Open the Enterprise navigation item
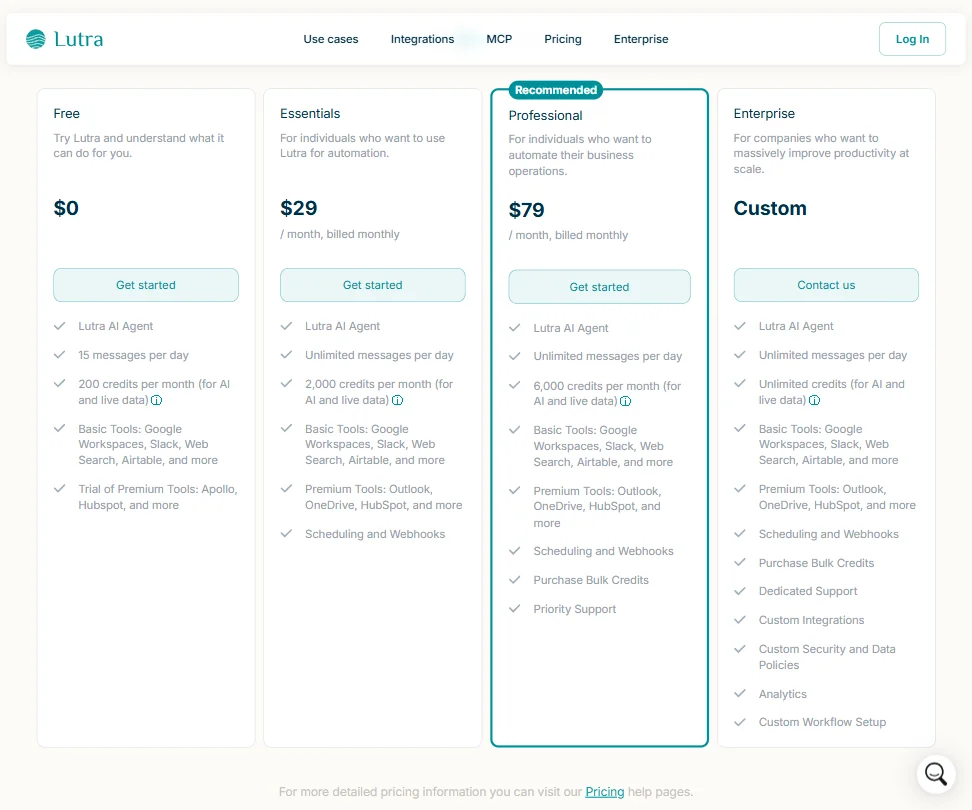Screen dimensions: 972x810 point(641,39)
